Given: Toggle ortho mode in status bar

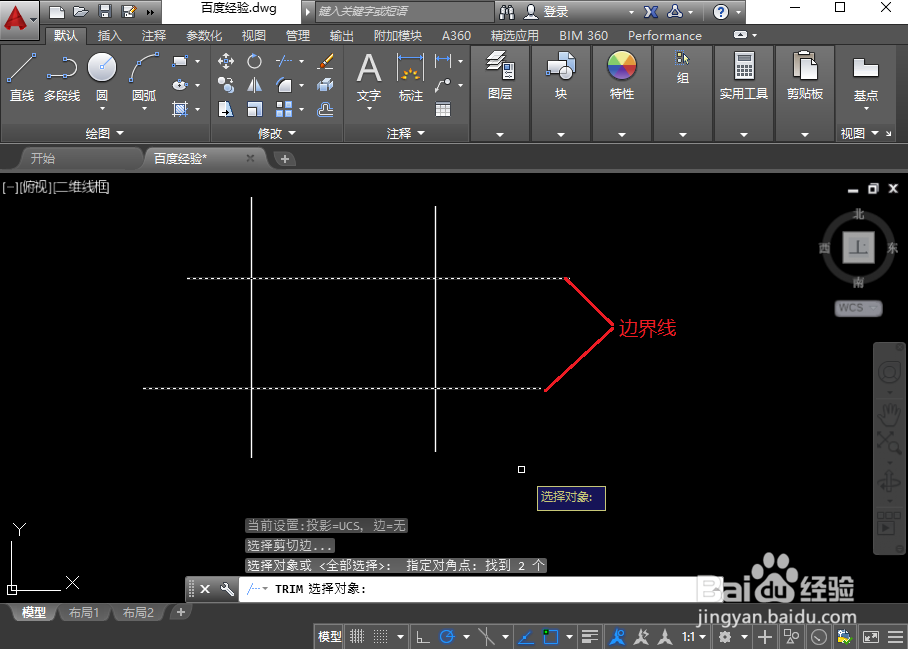Looking at the screenshot, I should [x=423, y=637].
